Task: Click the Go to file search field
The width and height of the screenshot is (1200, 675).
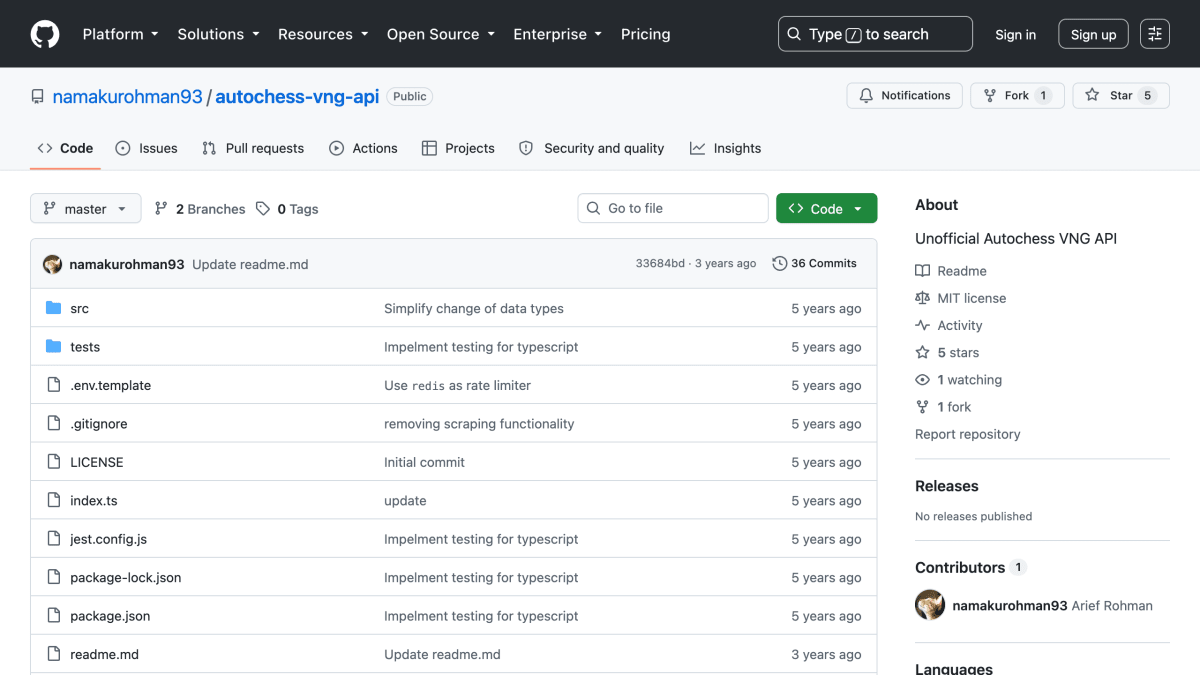Action: [673, 208]
